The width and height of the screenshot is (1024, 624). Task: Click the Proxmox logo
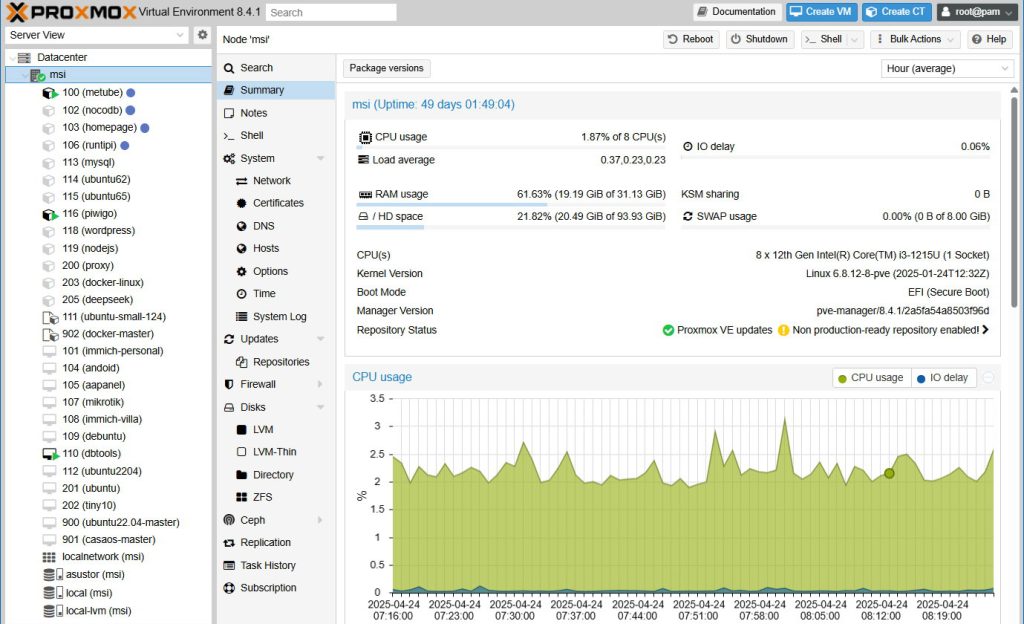71,12
